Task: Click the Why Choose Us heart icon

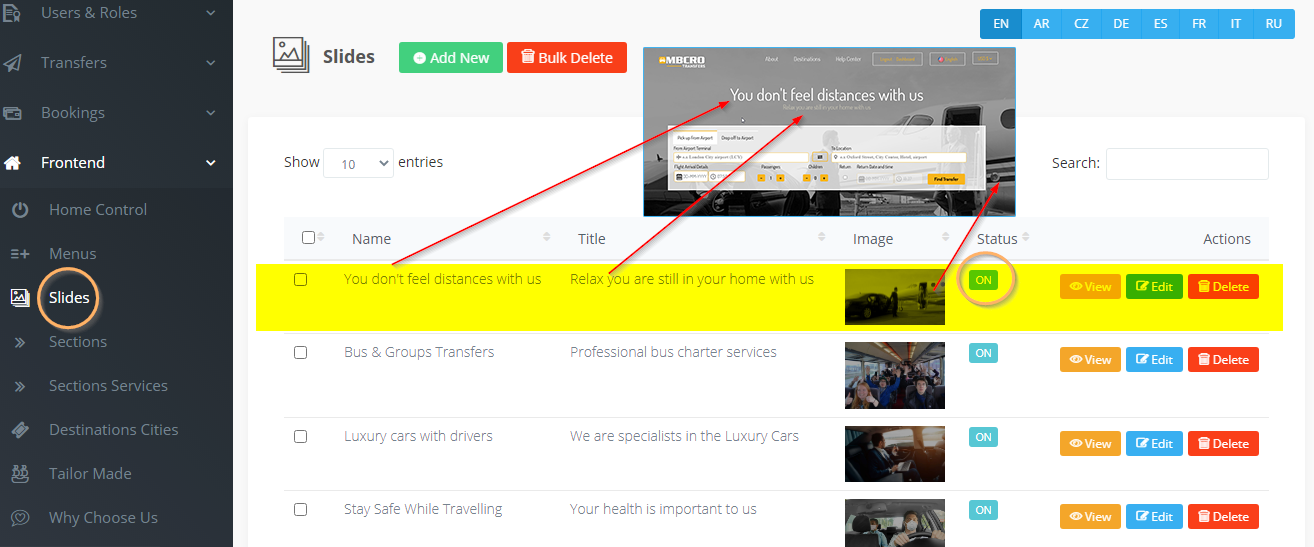Action: click(20, 518)
